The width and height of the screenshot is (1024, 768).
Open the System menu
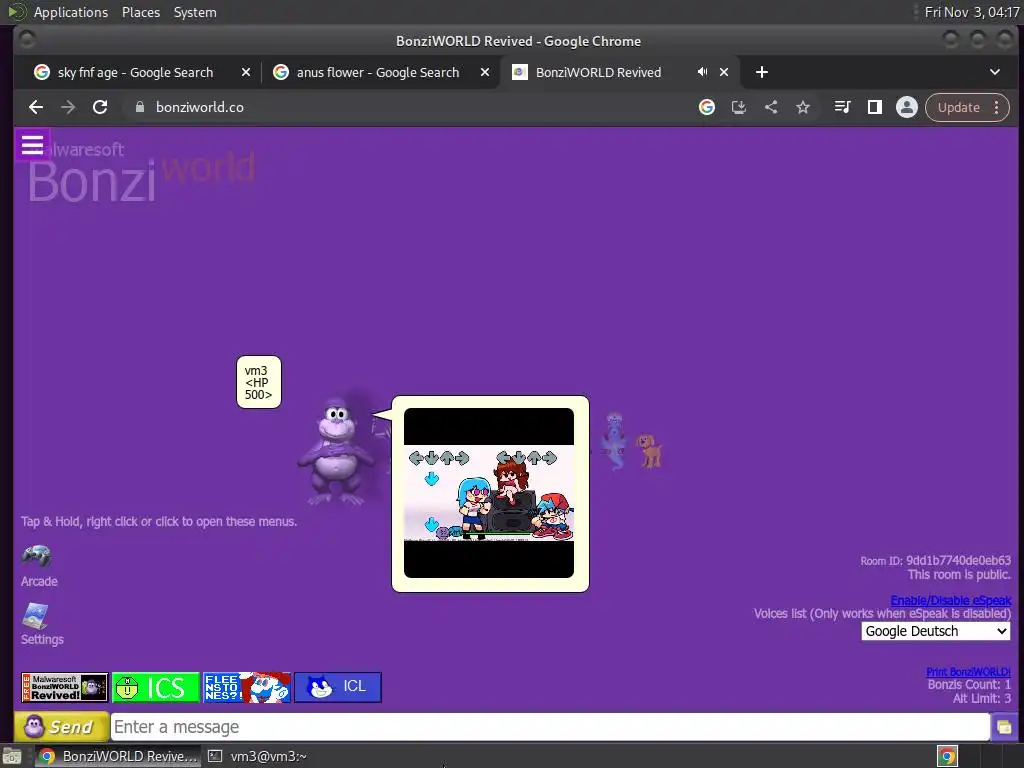(195, 12)
